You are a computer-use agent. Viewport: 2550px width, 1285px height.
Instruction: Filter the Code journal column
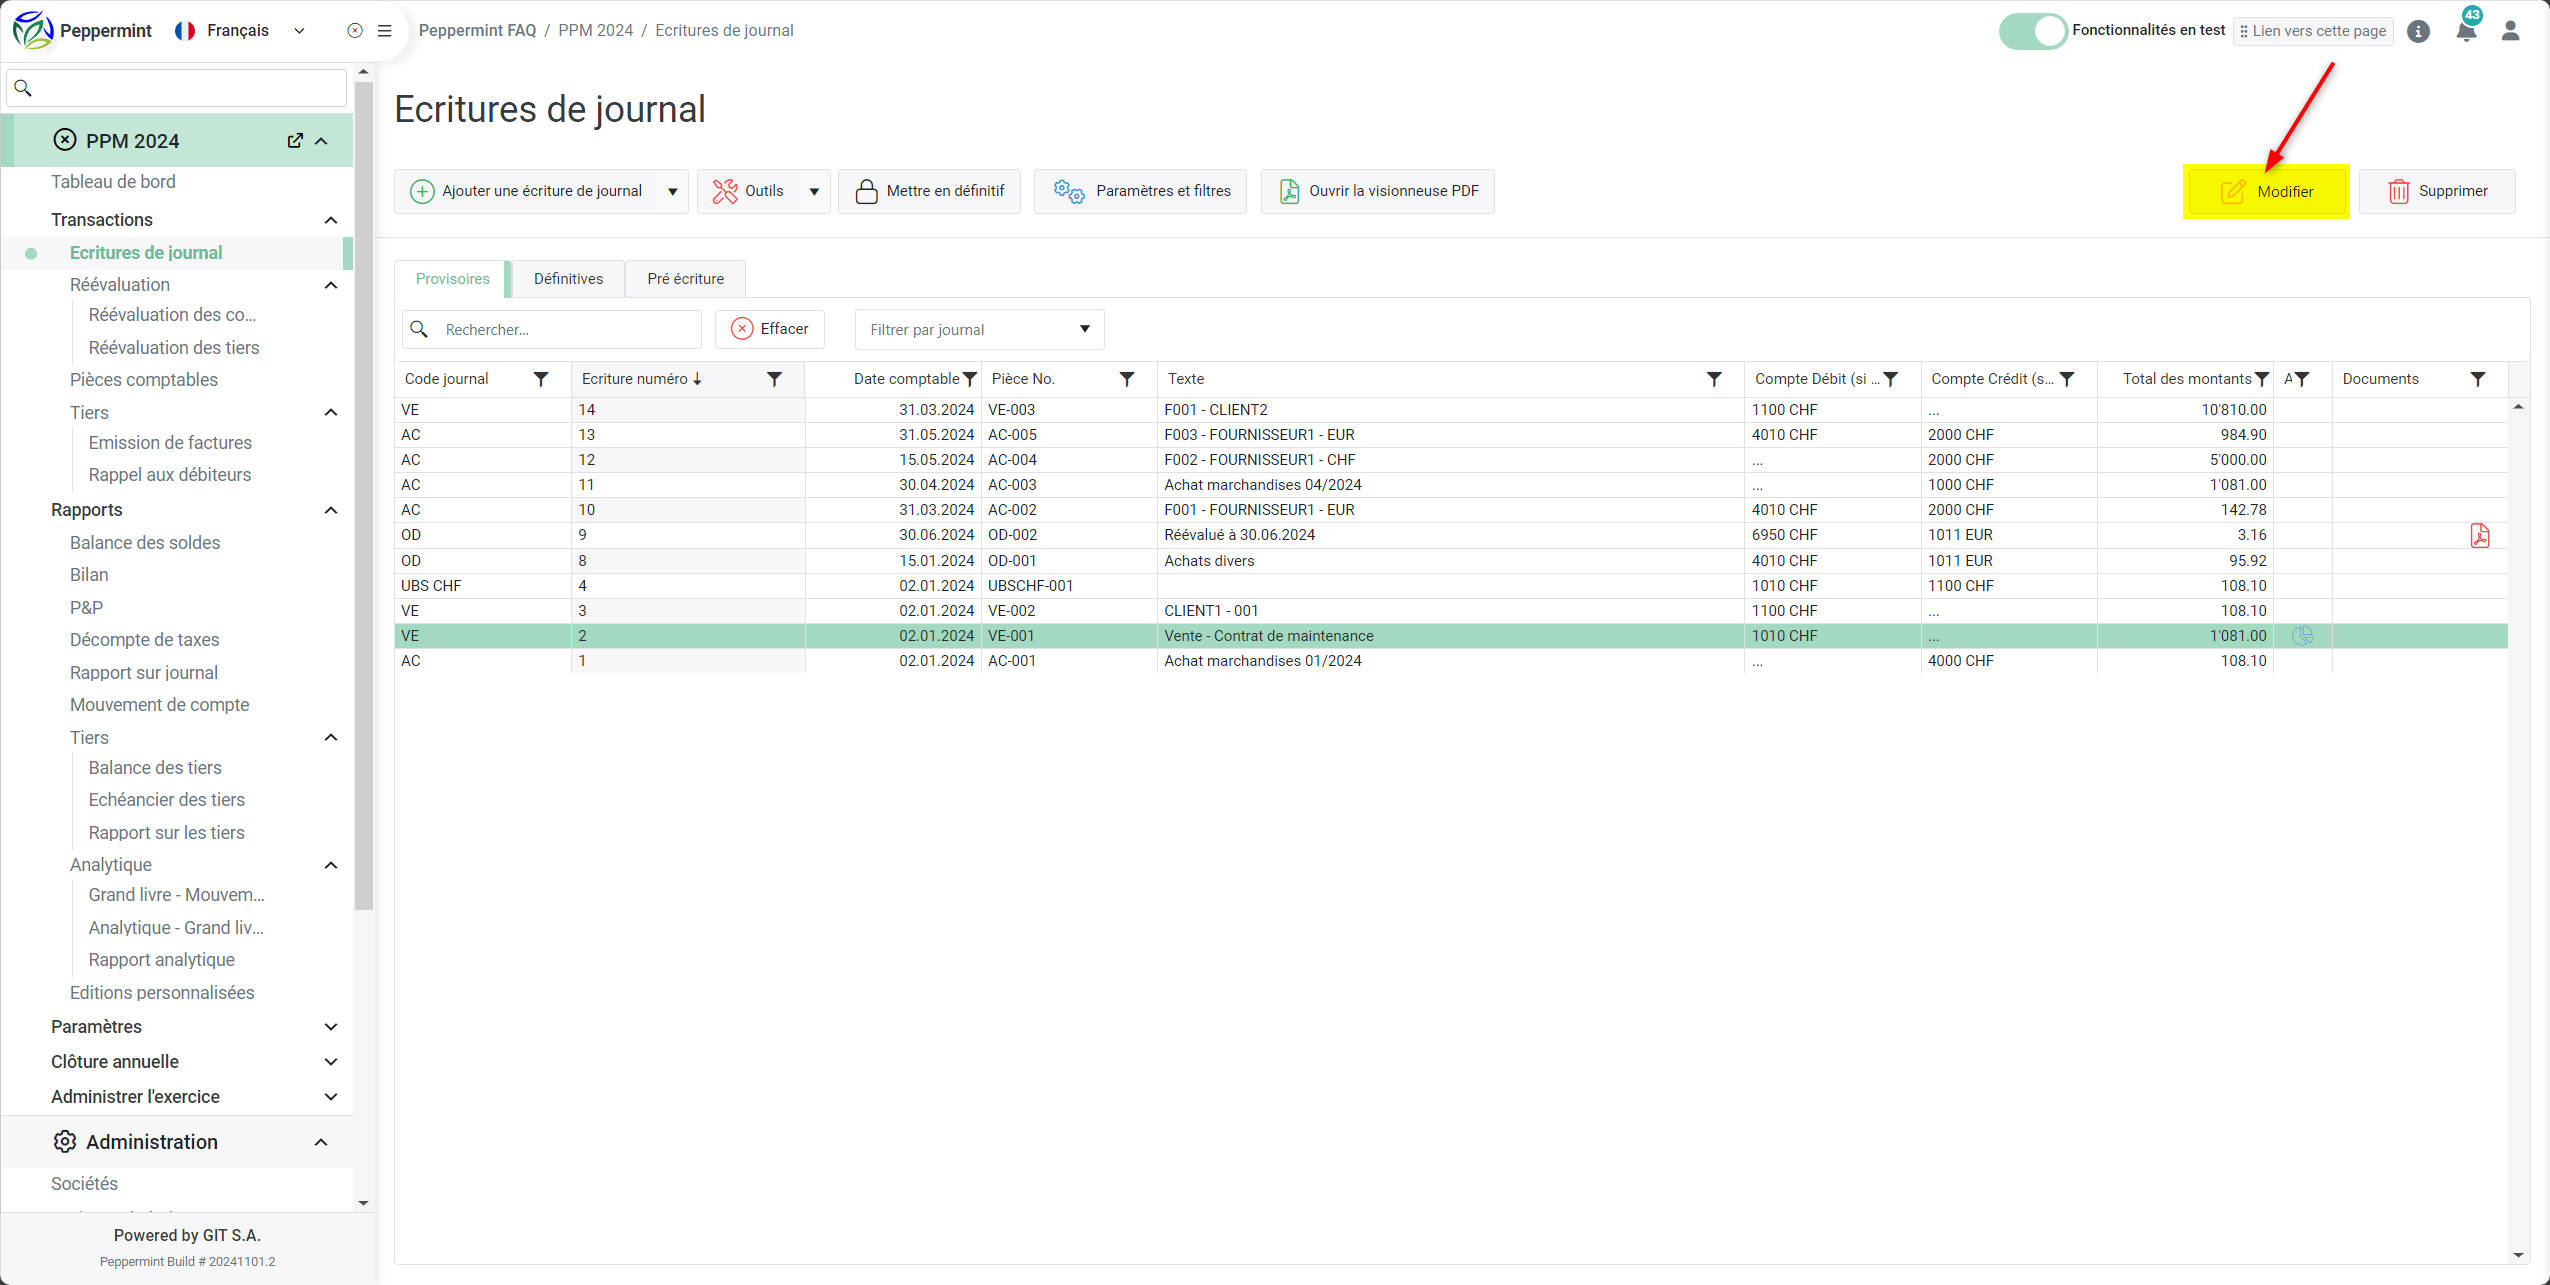(541, 379)
